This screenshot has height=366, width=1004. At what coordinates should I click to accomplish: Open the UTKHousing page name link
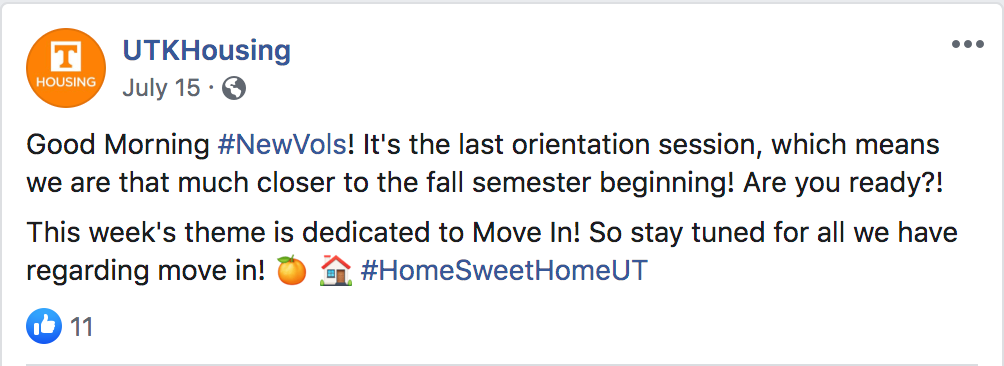[x=207, y=51]
